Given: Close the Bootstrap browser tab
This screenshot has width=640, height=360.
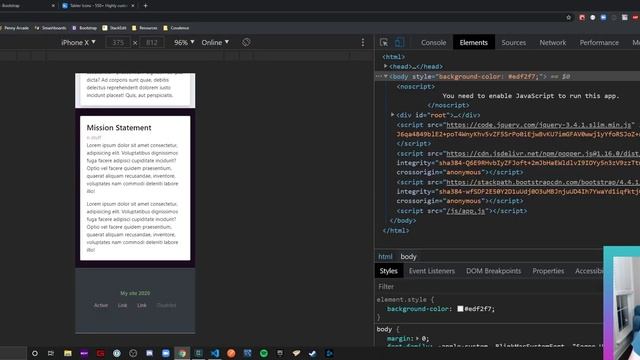Looking at the screenshot, I should pyautogui.click(x=53, y=6).
